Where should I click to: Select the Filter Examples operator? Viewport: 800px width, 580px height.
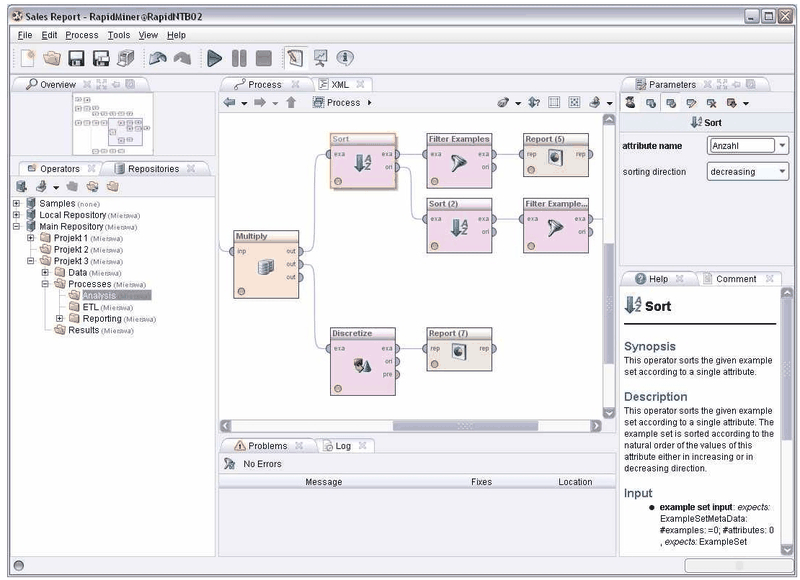point(459,161)
